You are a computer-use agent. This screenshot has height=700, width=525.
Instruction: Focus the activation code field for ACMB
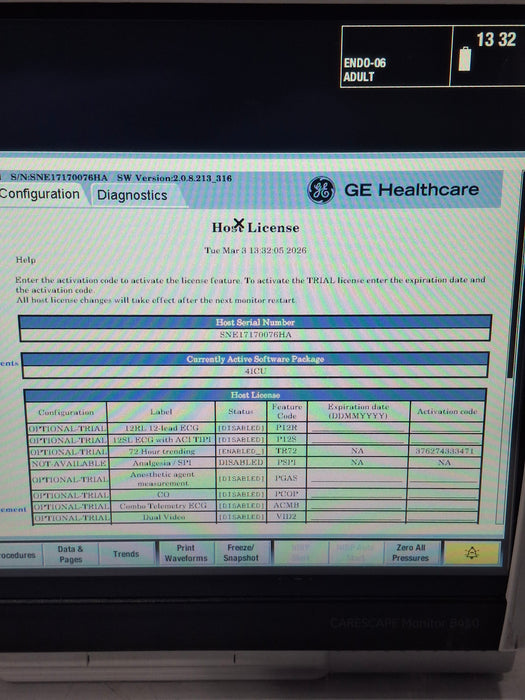tap(443, 505)
